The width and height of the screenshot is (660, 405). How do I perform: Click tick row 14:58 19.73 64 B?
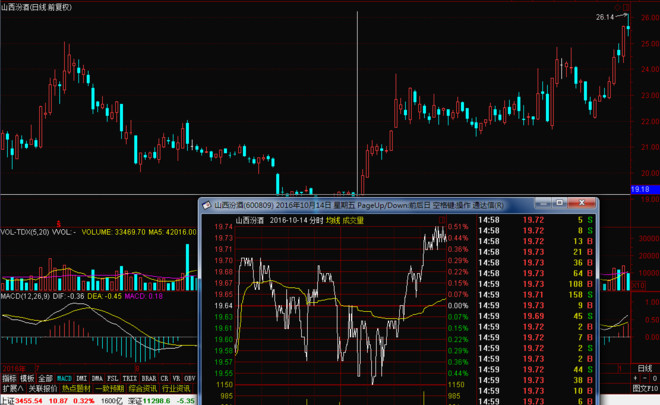[x=536, y=273]
